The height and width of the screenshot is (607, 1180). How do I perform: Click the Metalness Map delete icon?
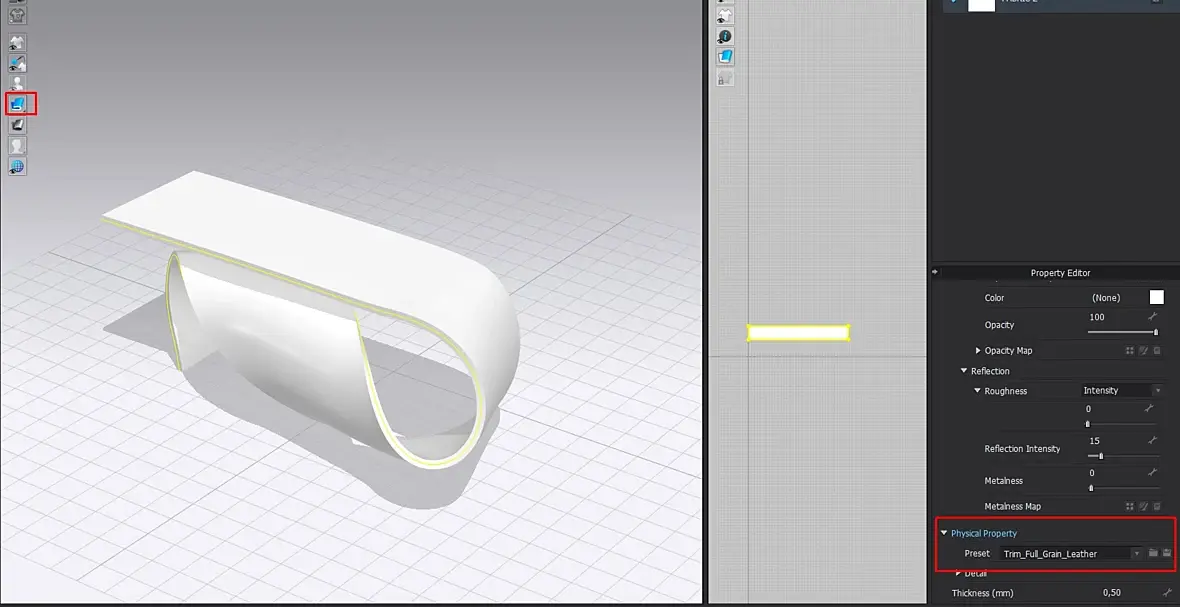point(1156,506)
